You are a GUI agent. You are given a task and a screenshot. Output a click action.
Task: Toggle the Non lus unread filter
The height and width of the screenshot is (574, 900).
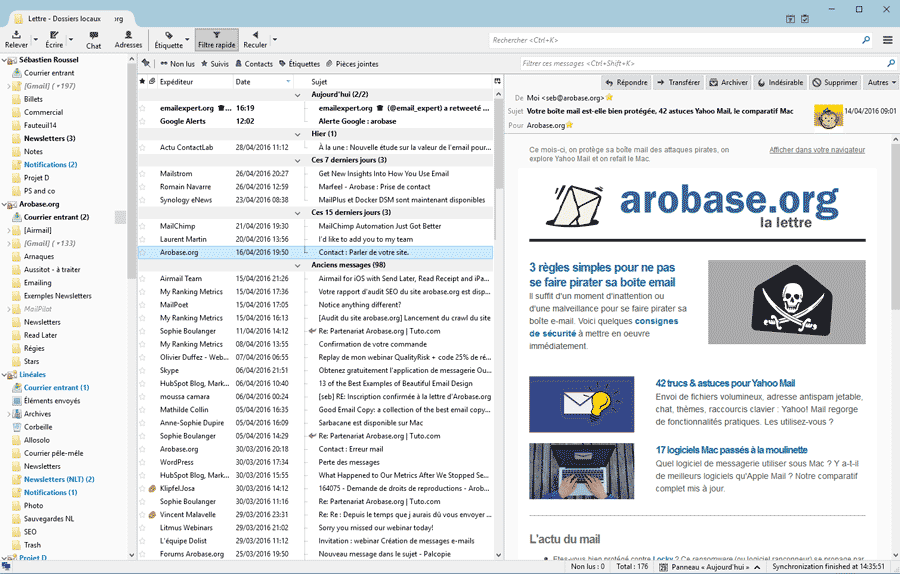point(177,64)
